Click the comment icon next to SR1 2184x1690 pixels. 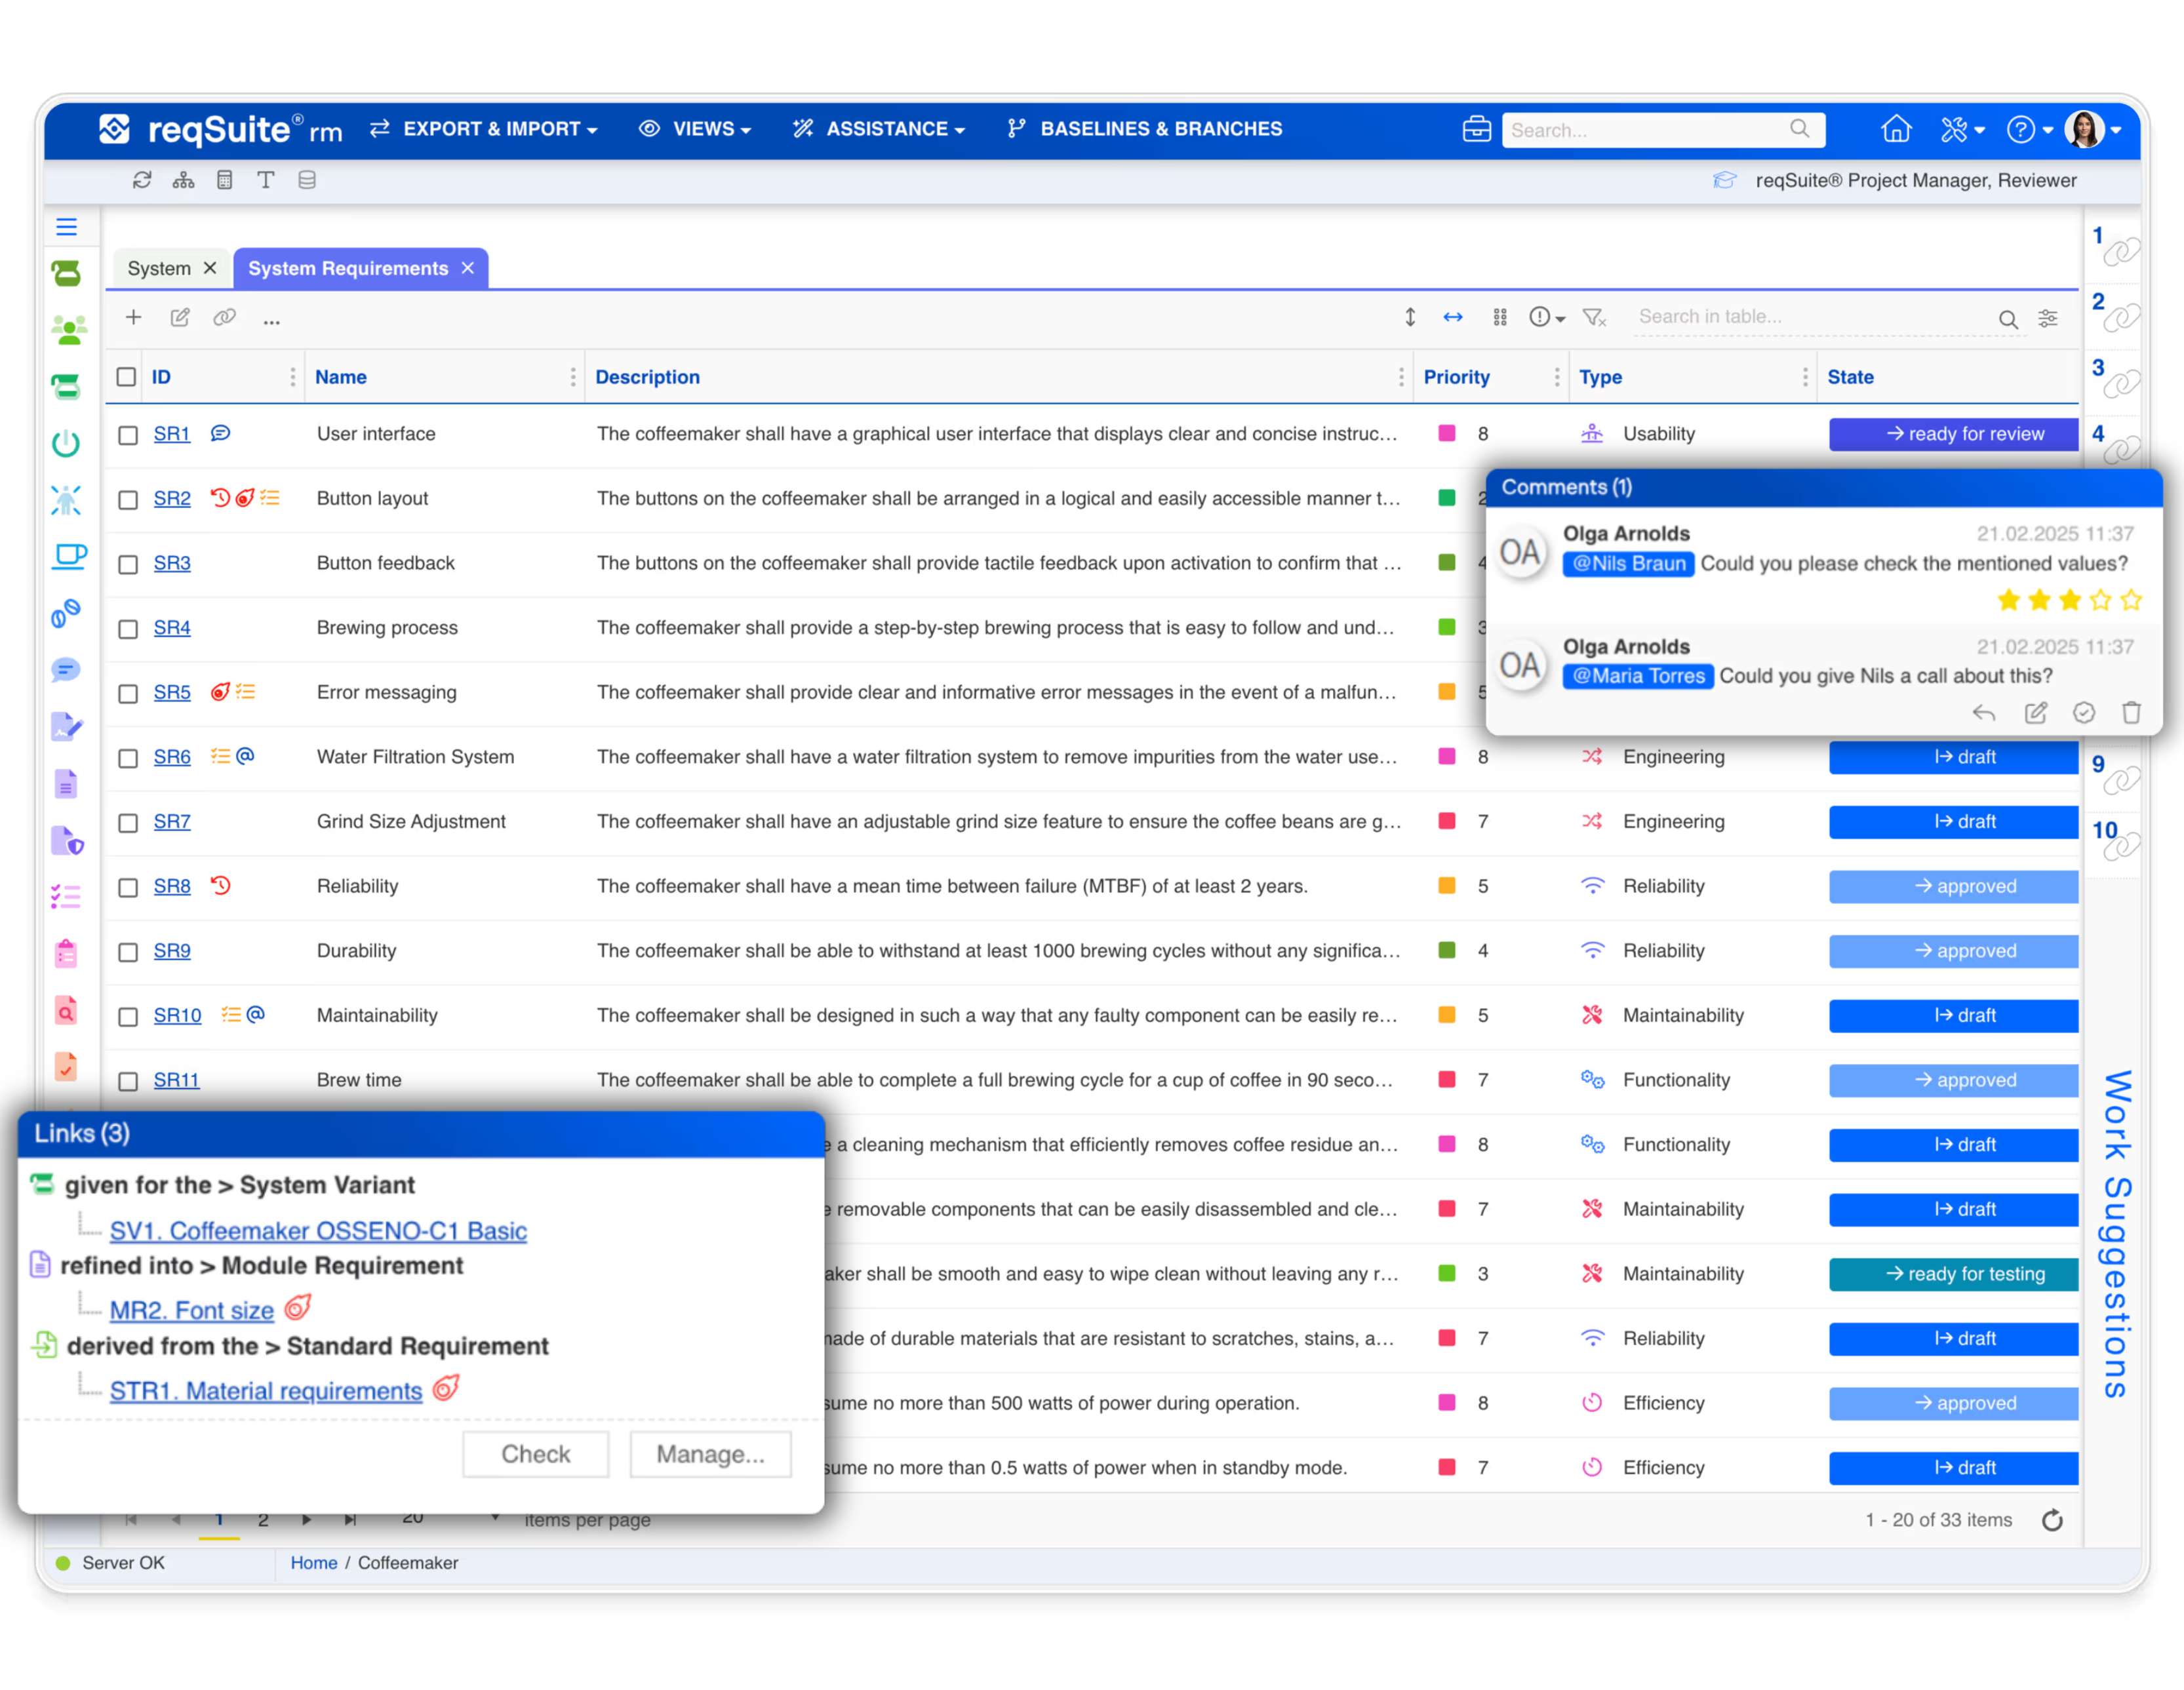click(221, 433)
